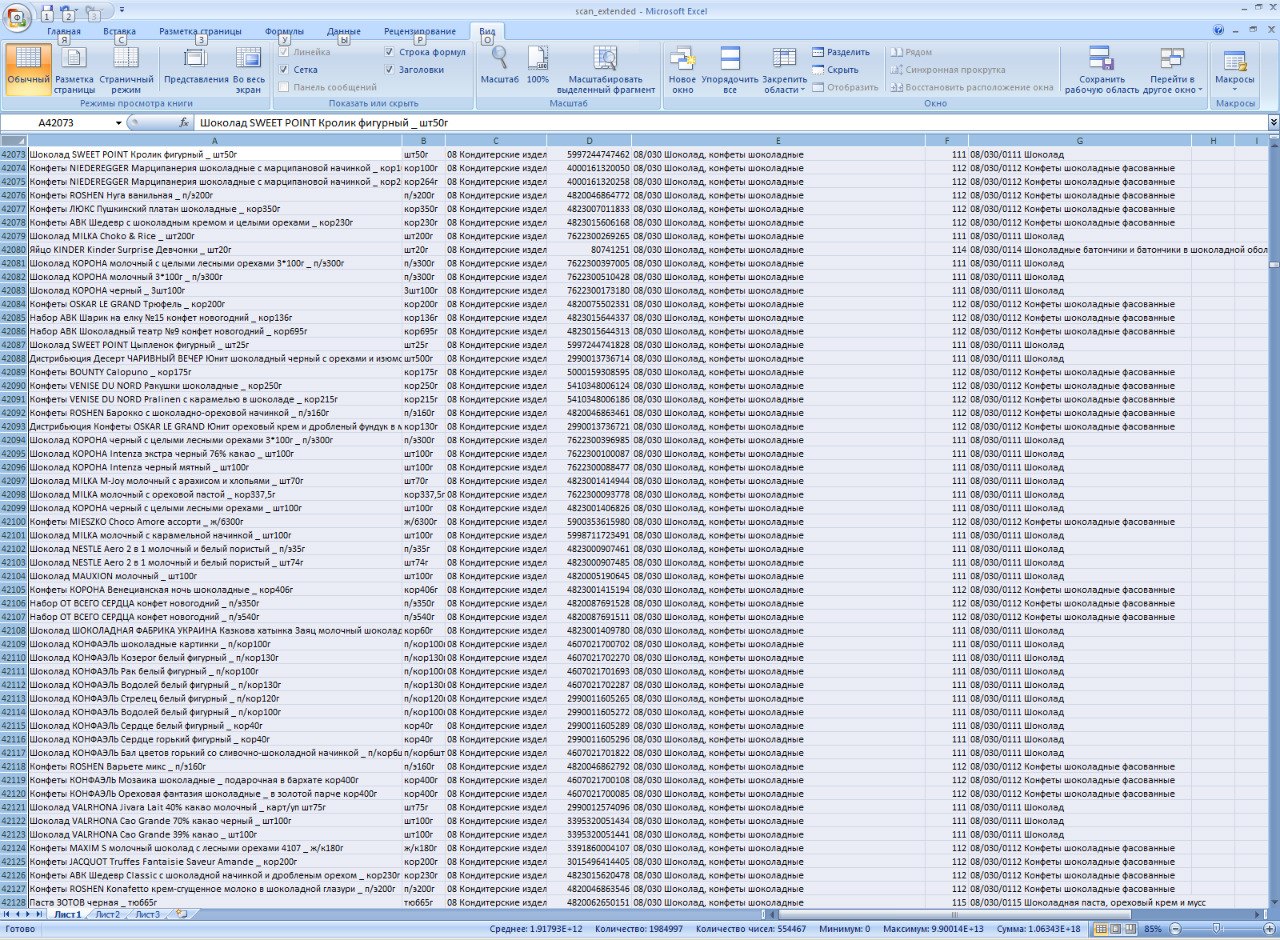
Task: Select cell Яйцо KINDER Kinder Surprise Девочки
Action: [215, 250]
